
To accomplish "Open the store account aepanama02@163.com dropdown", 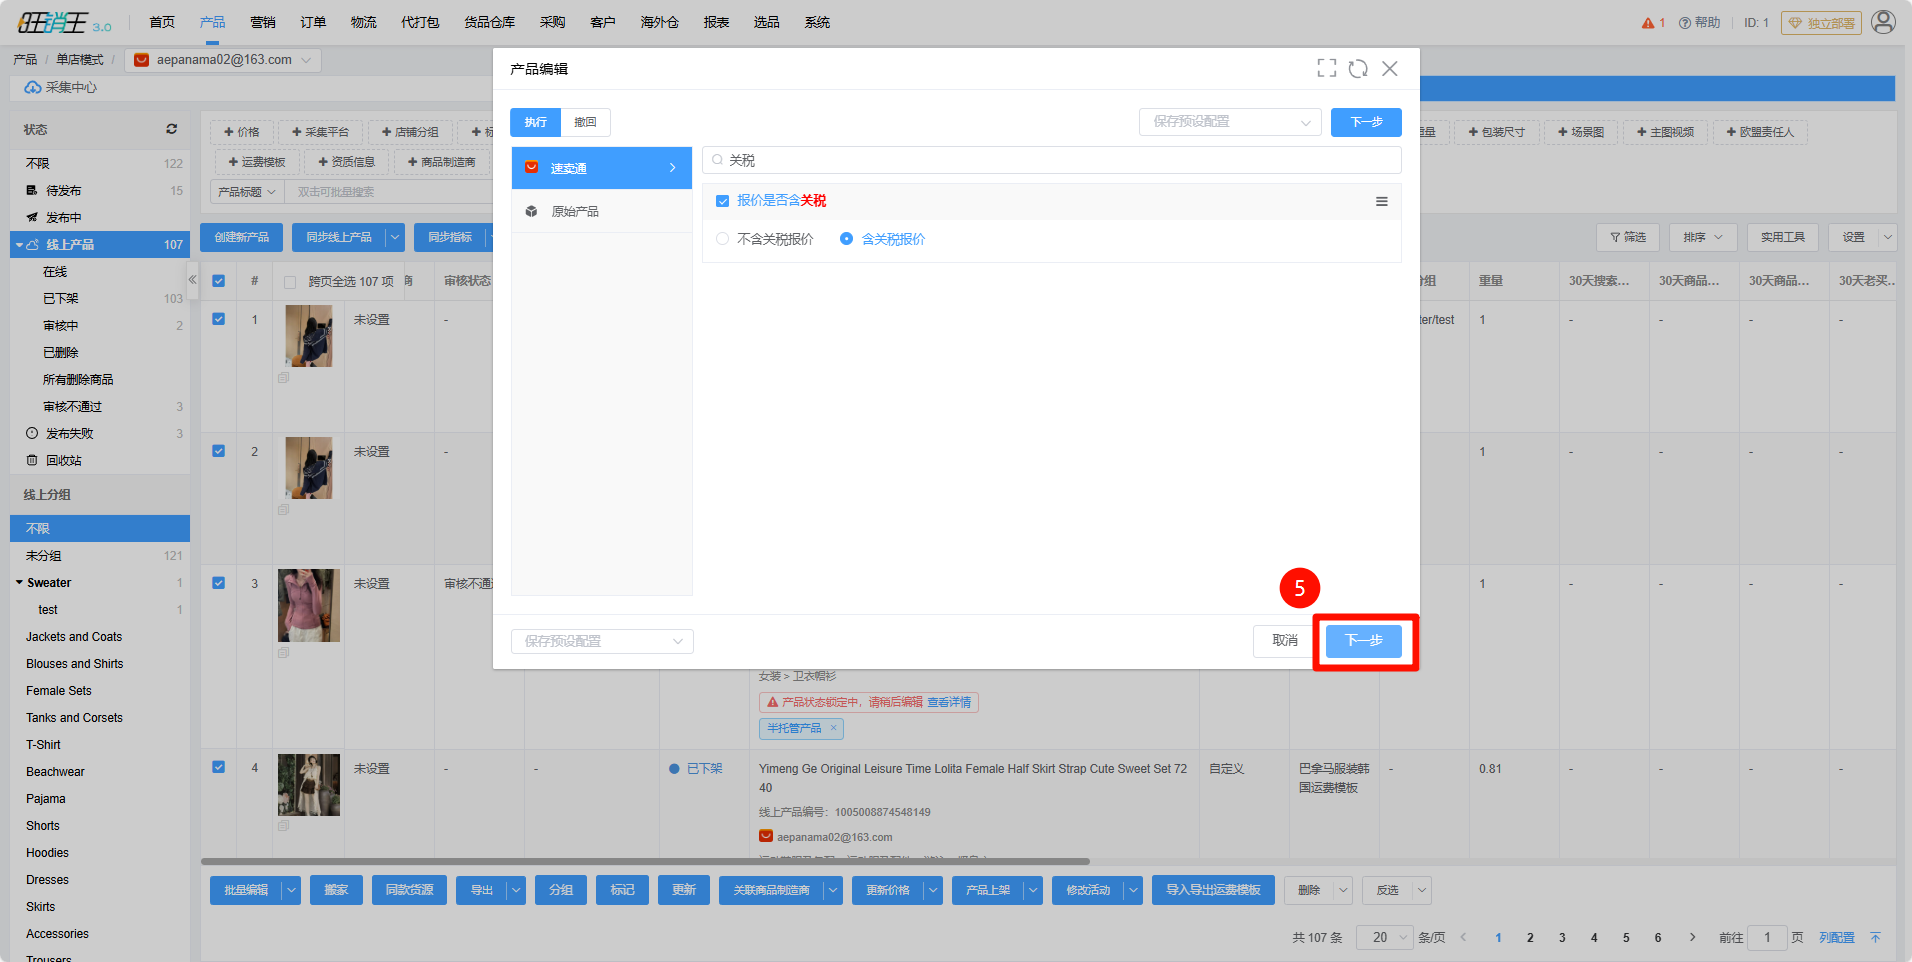I will pos(223,60).
